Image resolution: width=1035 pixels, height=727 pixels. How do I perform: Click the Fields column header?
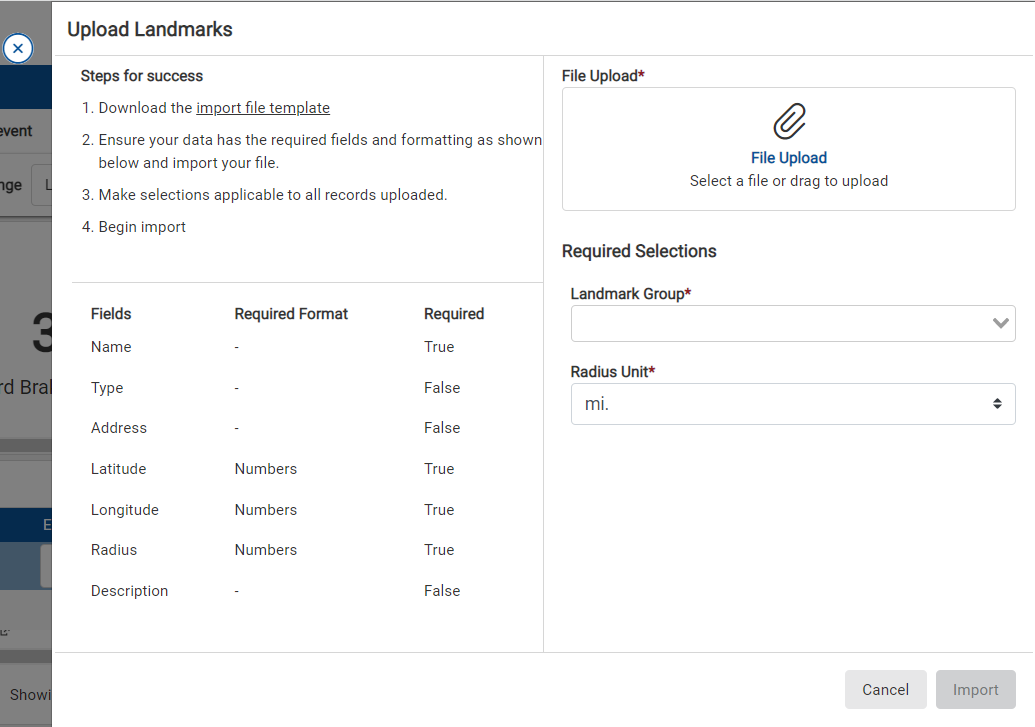pos(111,314)
